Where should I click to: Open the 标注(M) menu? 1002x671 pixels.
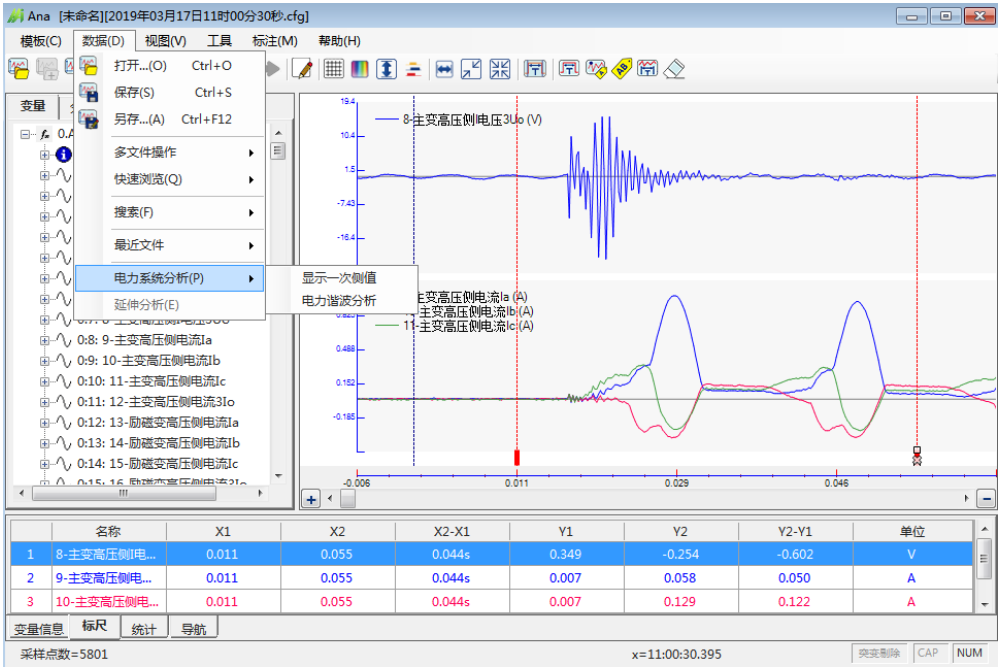[x=275, y=41]
